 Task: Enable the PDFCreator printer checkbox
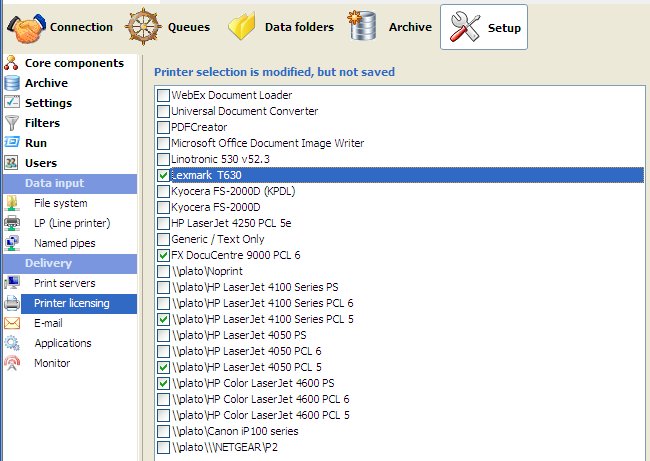(163, 127)
